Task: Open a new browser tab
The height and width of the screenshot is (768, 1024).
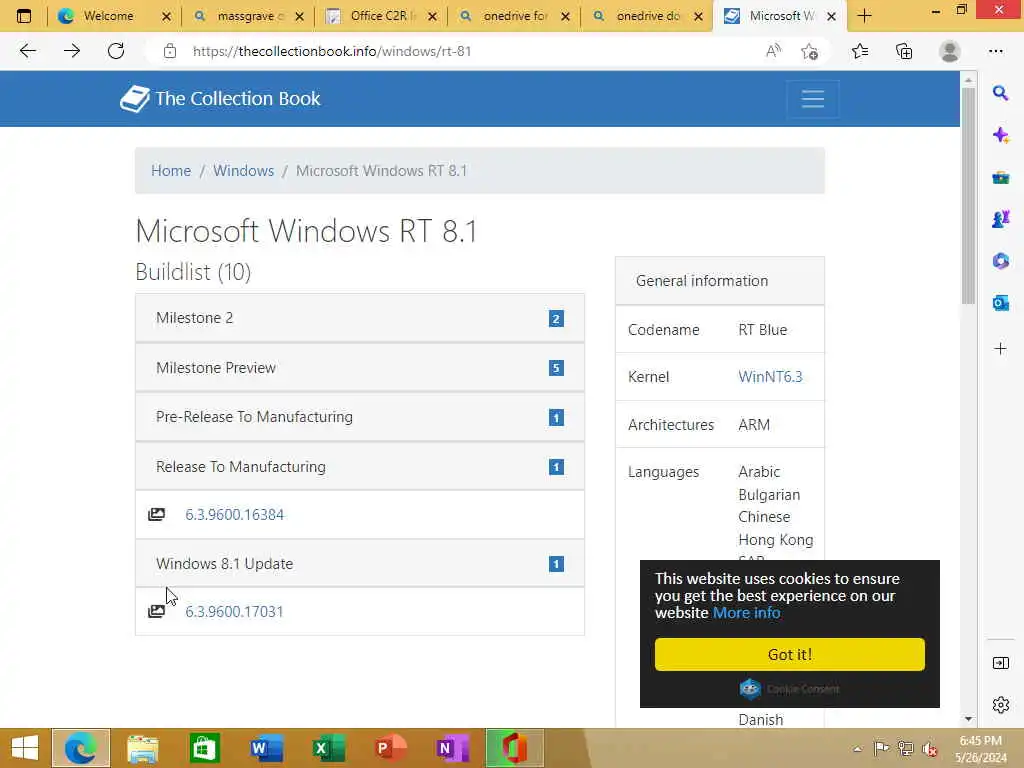Action: click(x=865, y=16)
